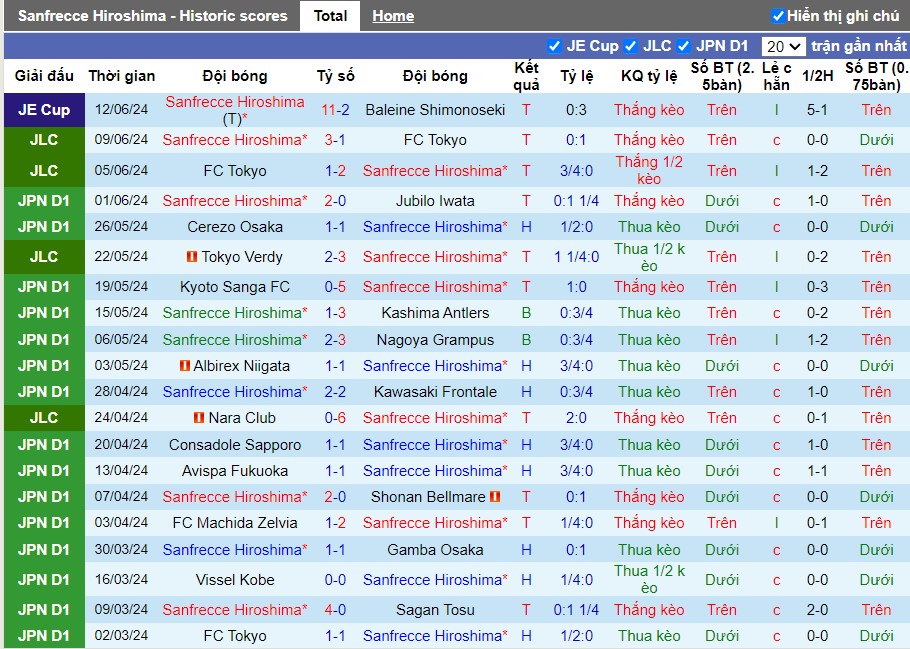Open Cerezo Osaka team link

point(235,226)
